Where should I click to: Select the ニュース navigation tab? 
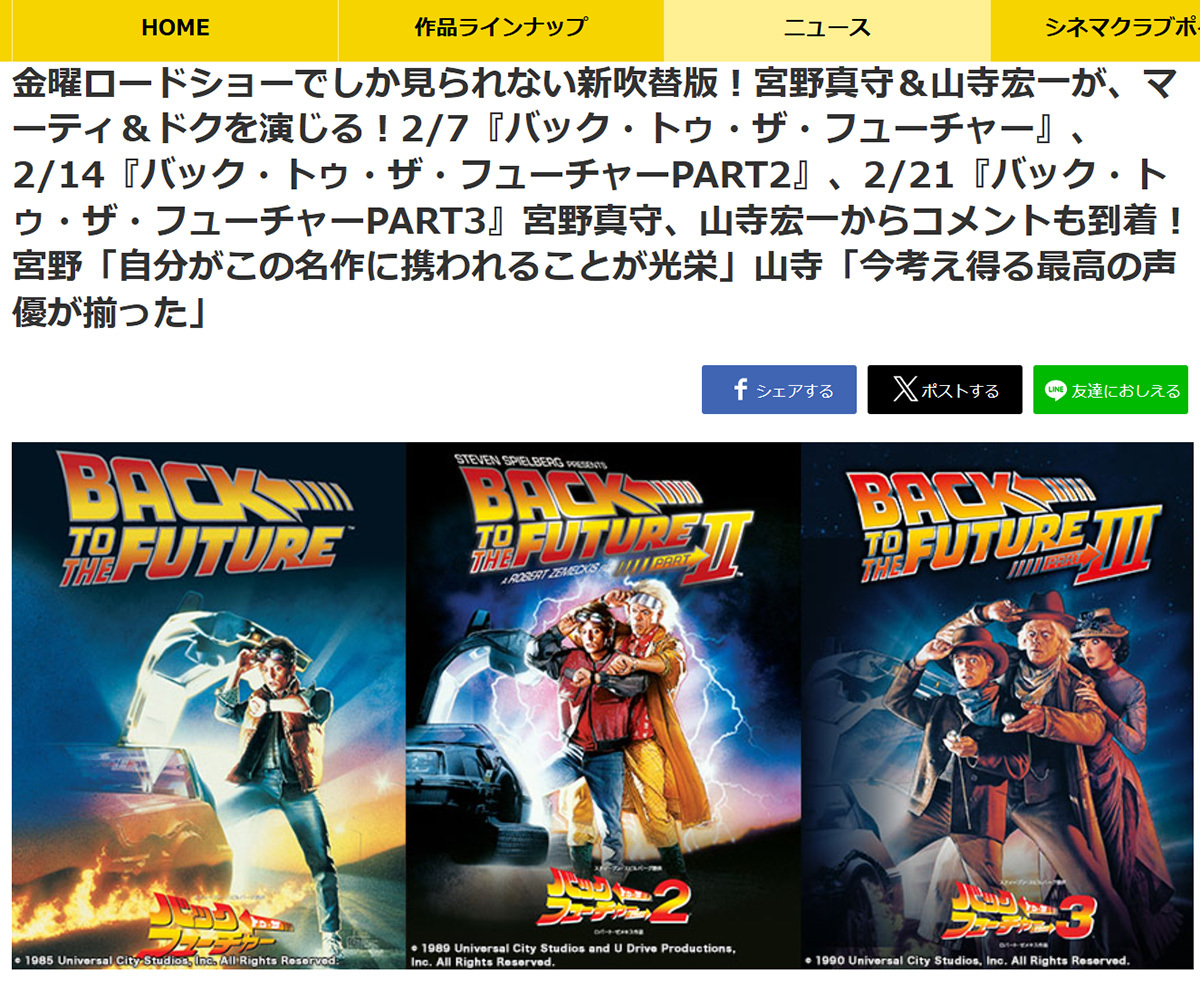tap(827, 29)
